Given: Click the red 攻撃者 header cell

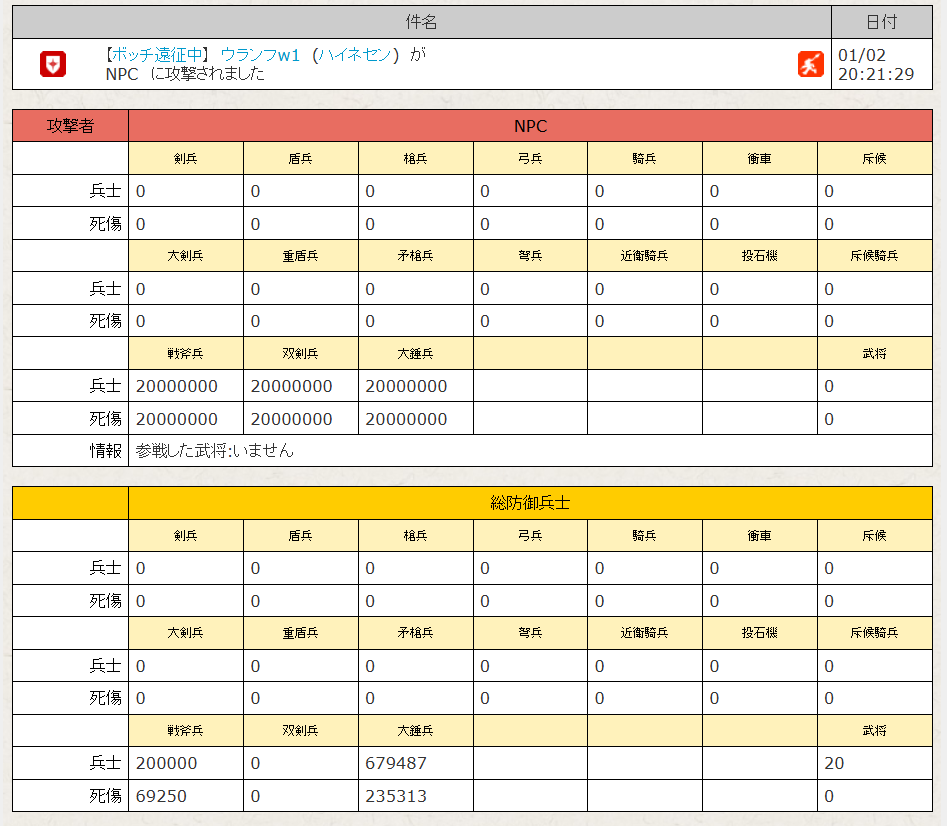Looking at the screenshot, I should point(70,126).
